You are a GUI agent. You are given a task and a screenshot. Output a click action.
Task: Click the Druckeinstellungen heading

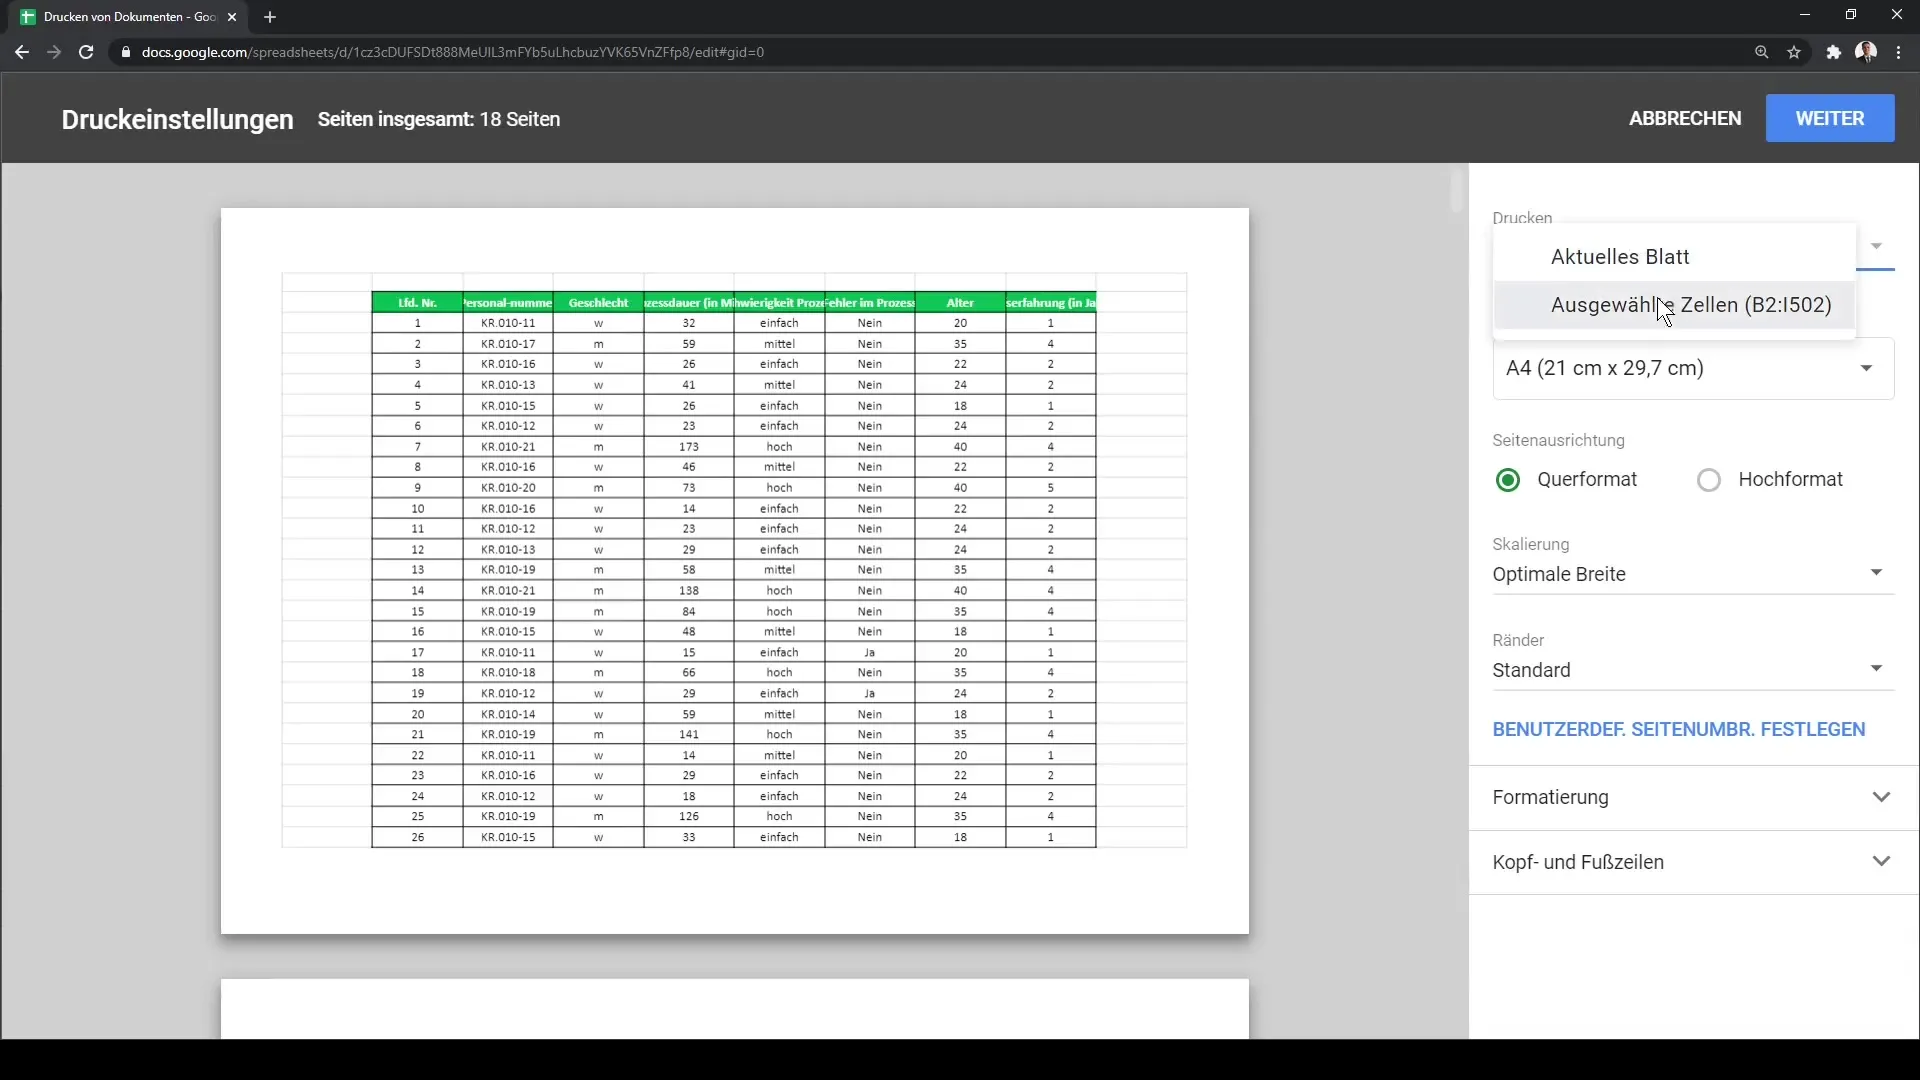click(x=178, y=119)
